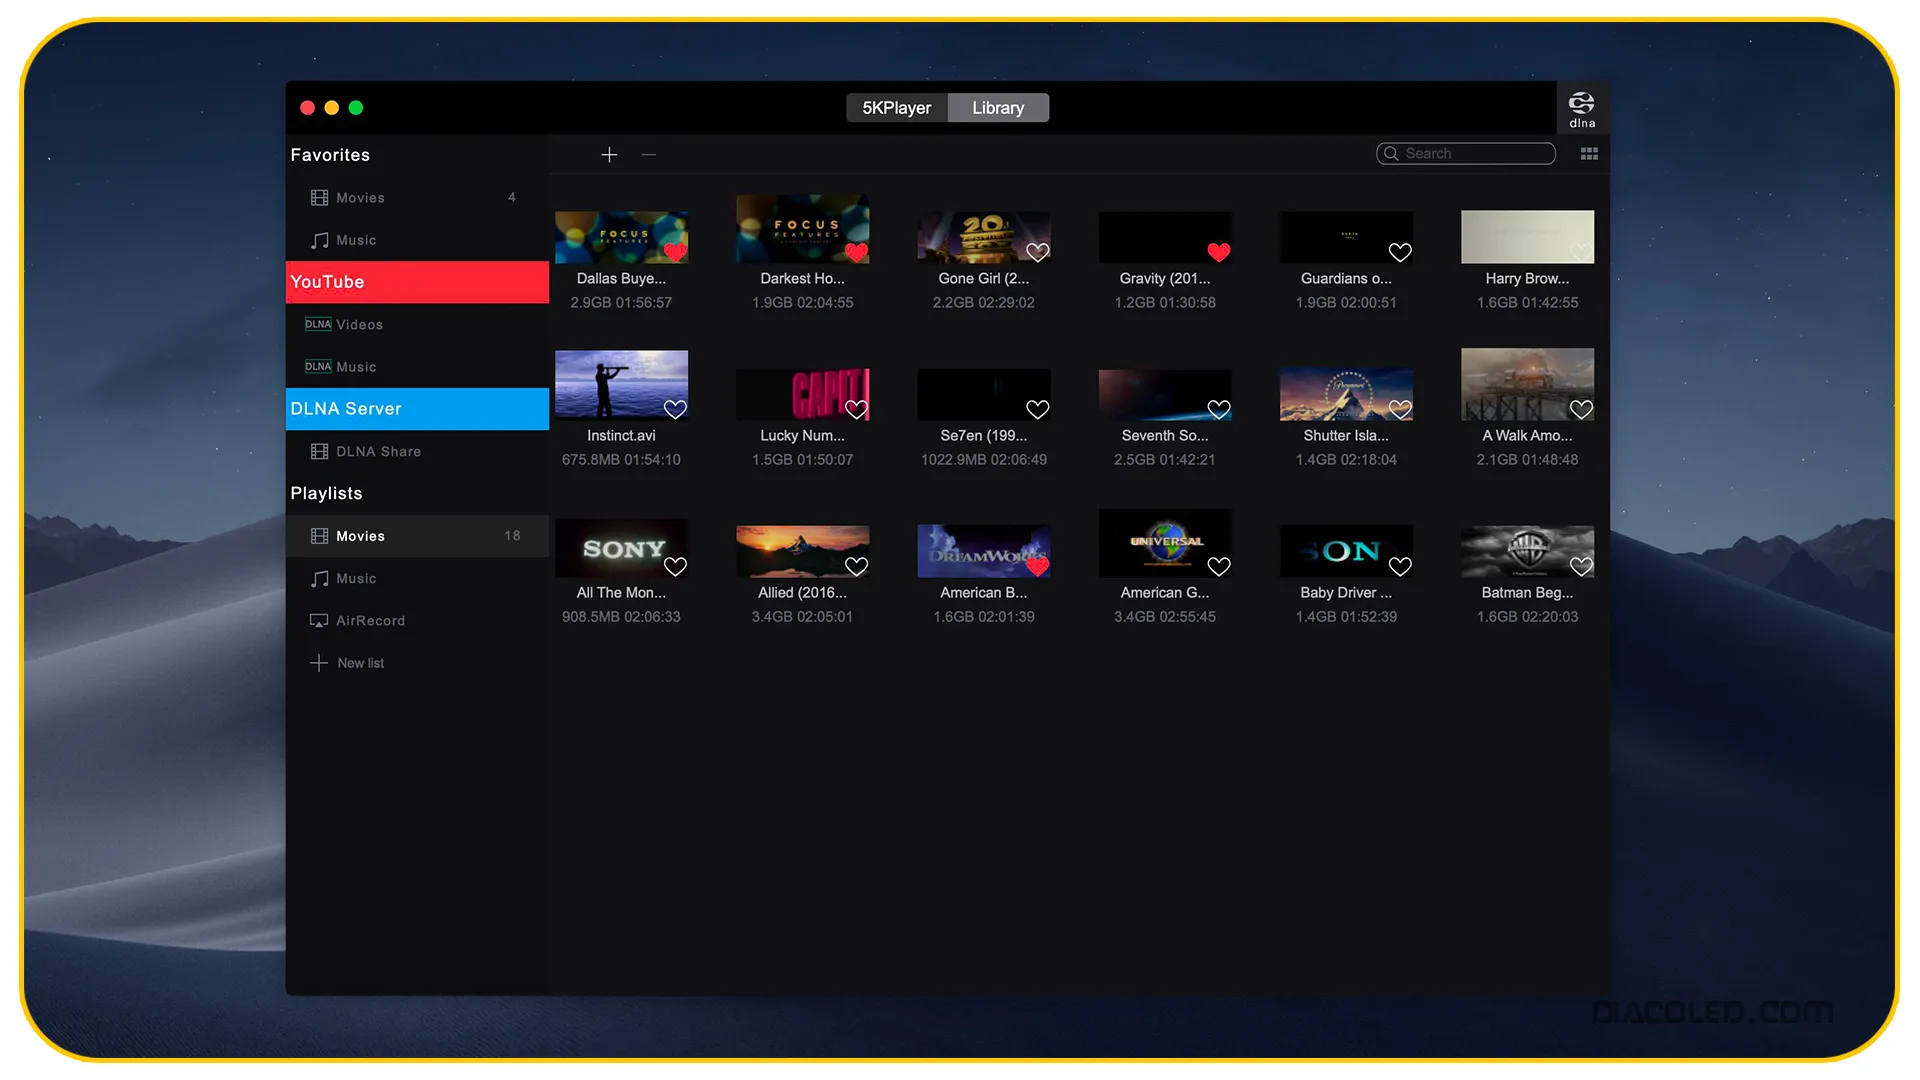Favorite A Walk Among heart icon
Image resolution: width=1920 pixels, height=1080 pixels.
pyautogui.click(x=1581, y=409)
